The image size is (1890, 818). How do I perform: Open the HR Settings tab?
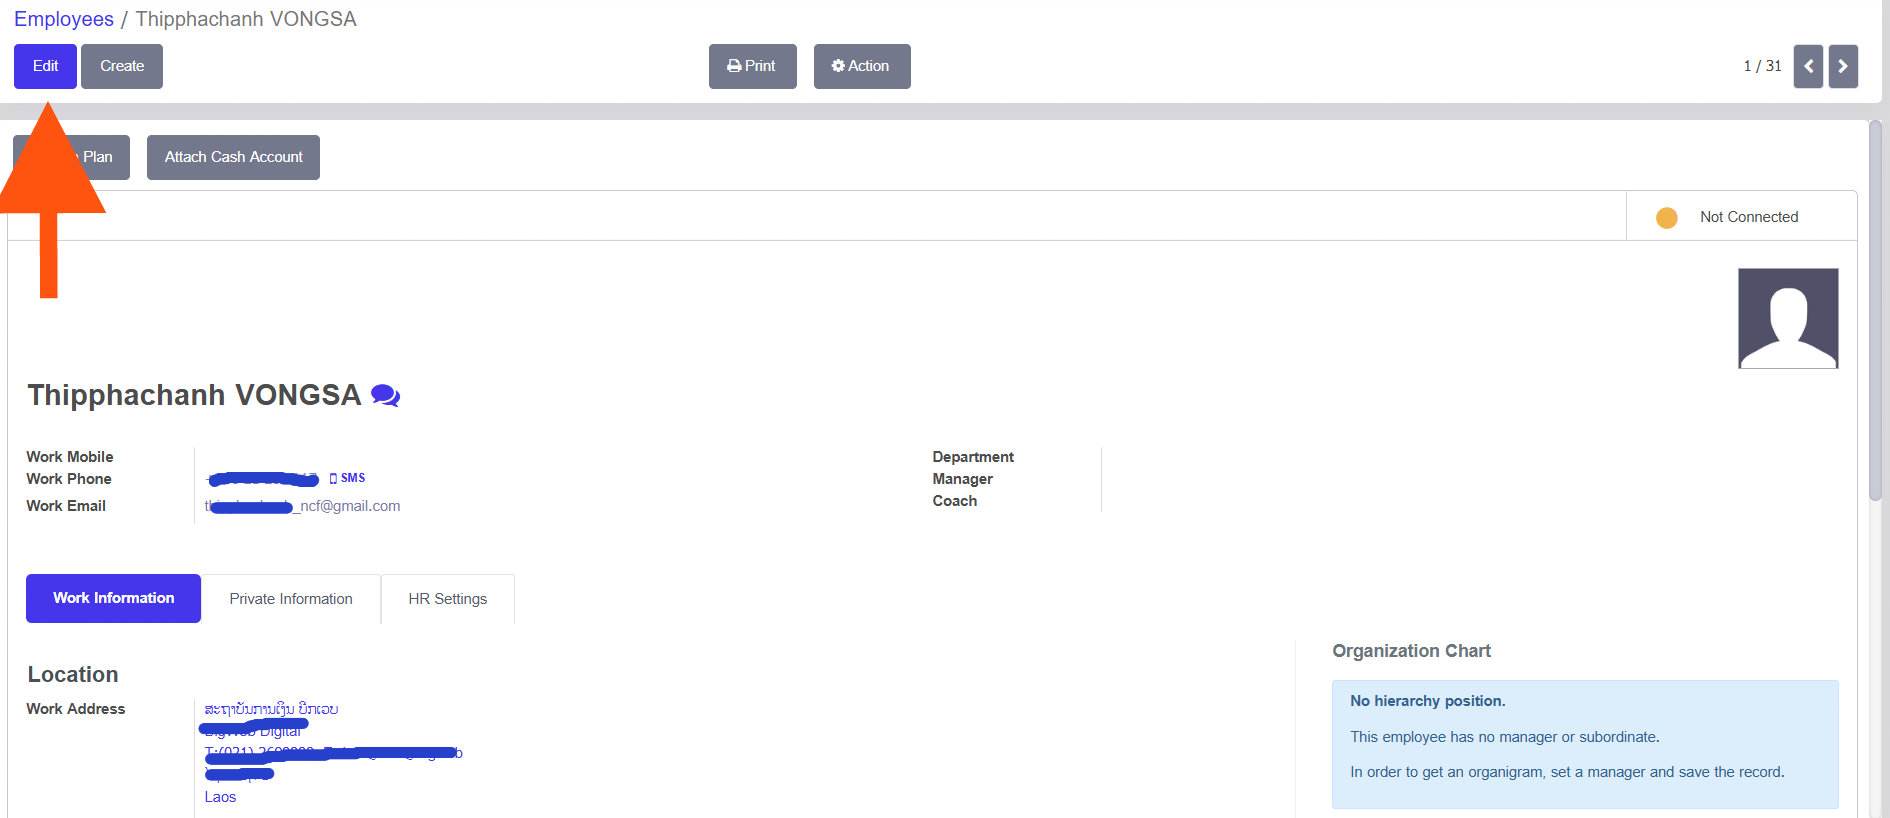447,599
